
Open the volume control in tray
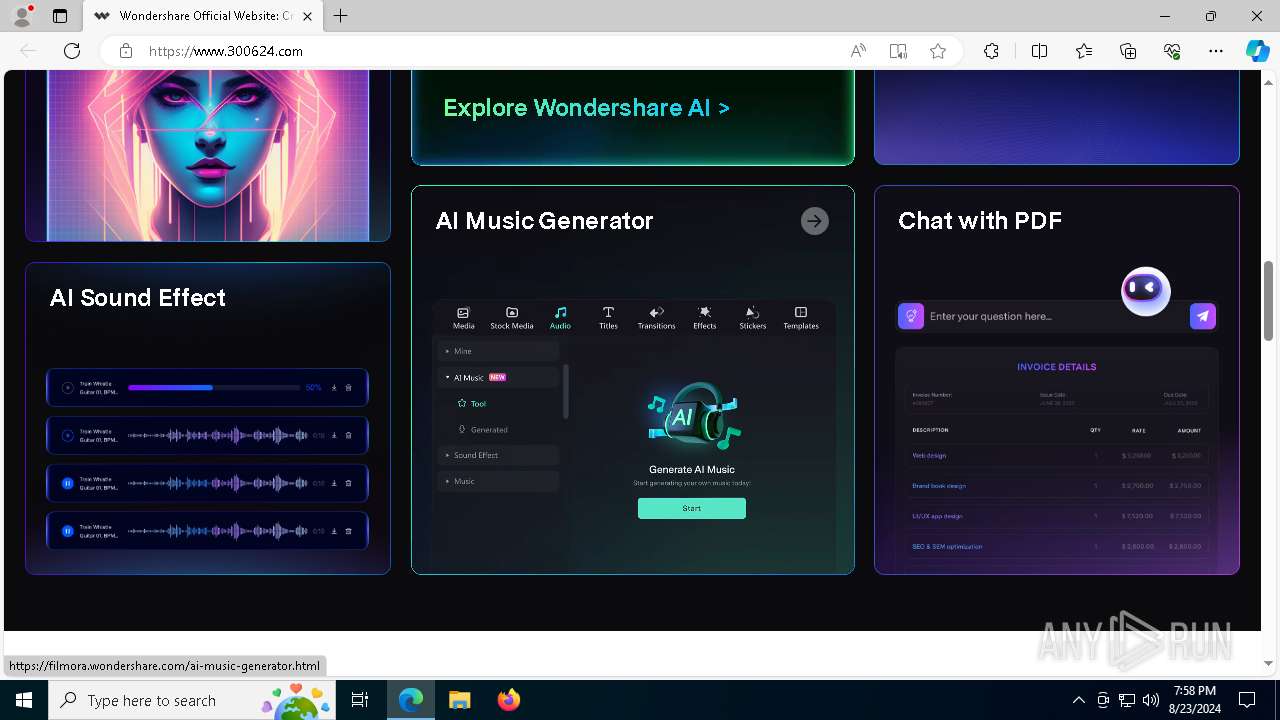(x=1150, y=700)
